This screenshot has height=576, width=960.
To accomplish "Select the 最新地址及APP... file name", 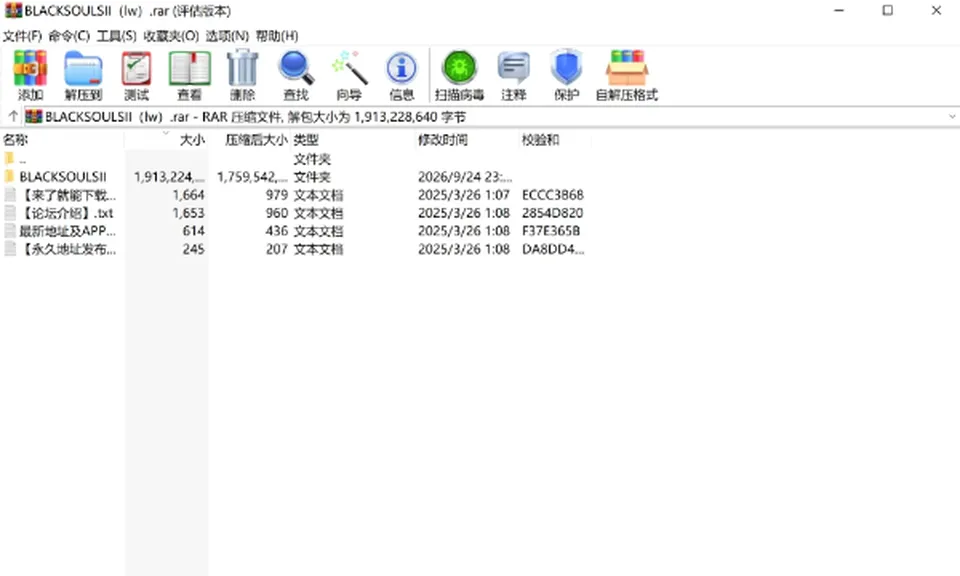I will click(67, 231).
